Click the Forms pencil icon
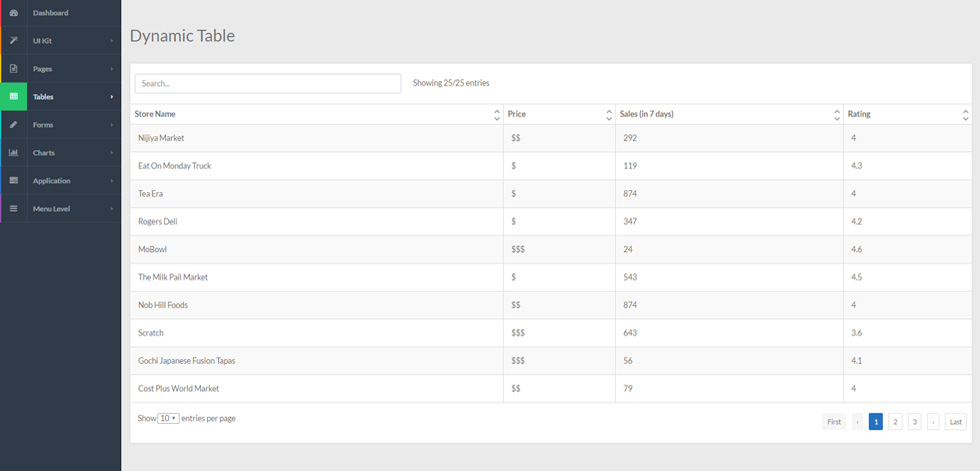This screenshot has width=980, height=471. (x=14, y=125)
